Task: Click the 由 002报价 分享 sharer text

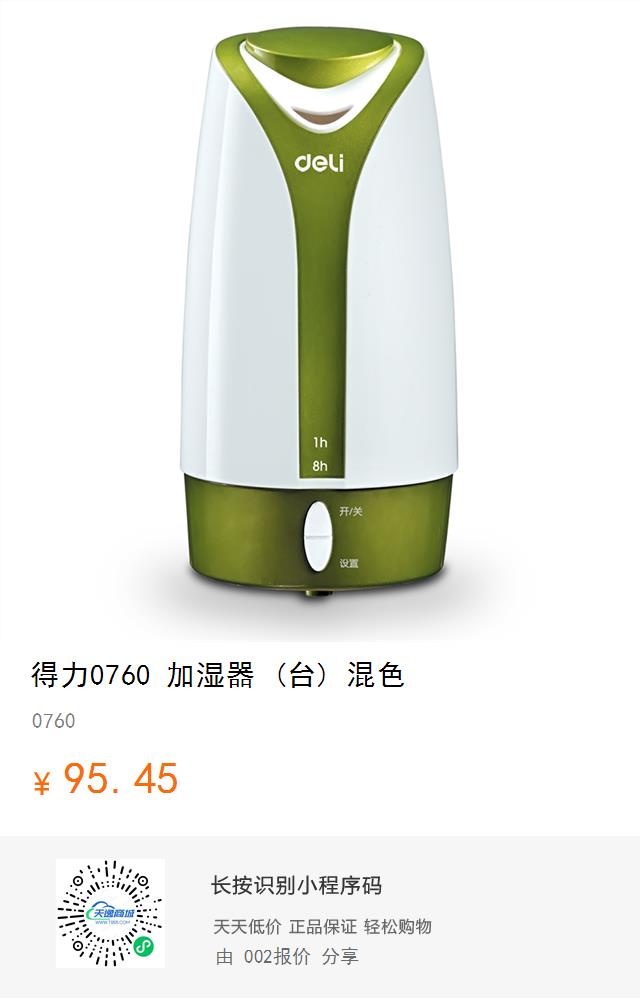Action: click(x=286, y=956)
